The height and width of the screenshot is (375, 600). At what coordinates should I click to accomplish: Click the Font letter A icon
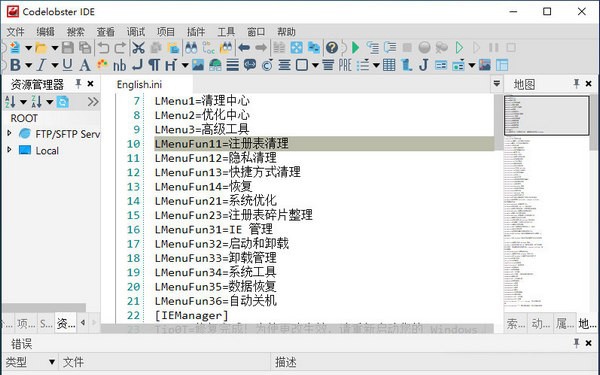pos(85,65)
